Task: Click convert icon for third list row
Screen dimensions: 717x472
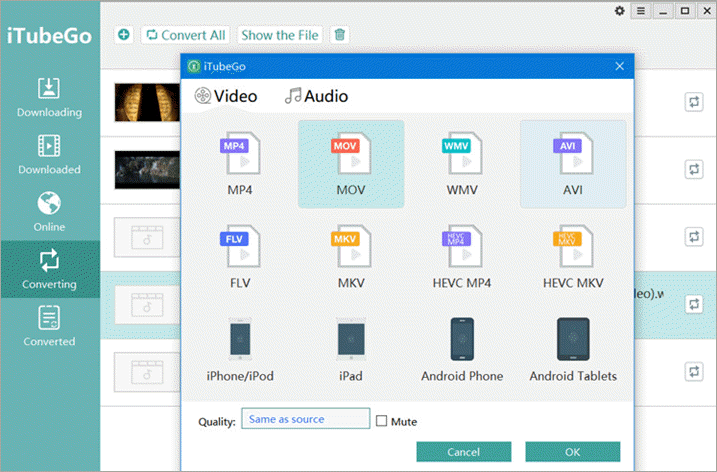Action: click(x=694, y=237)
